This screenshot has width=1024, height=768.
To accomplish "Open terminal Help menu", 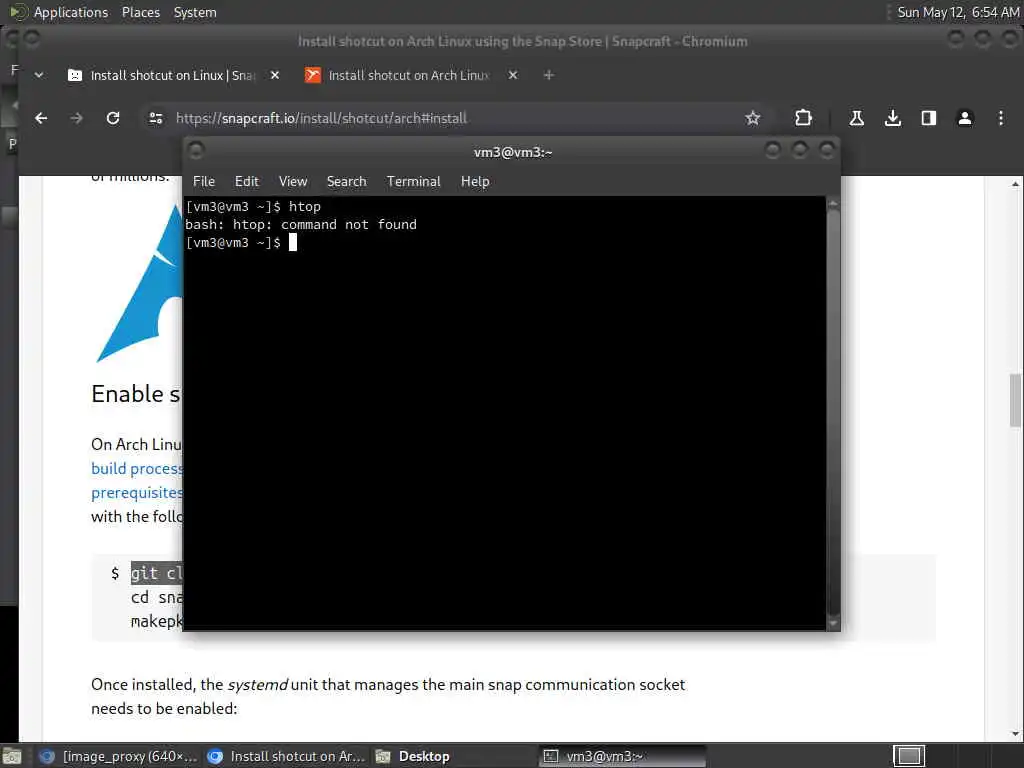I will point(475,182).
